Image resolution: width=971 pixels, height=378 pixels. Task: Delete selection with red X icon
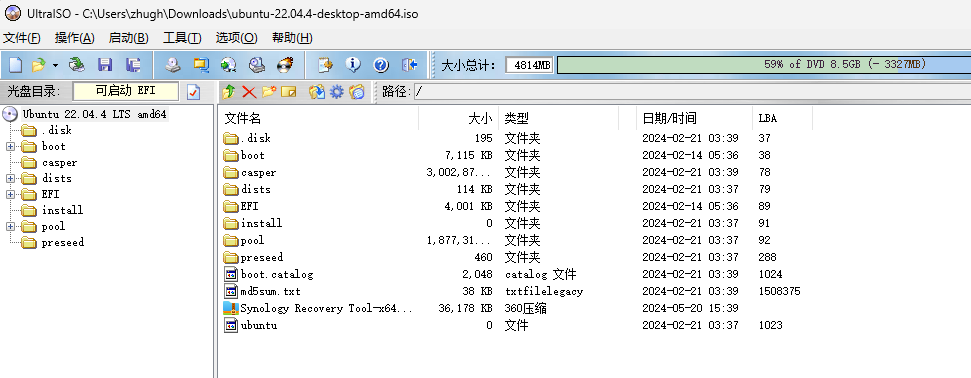tap(249, 92)
